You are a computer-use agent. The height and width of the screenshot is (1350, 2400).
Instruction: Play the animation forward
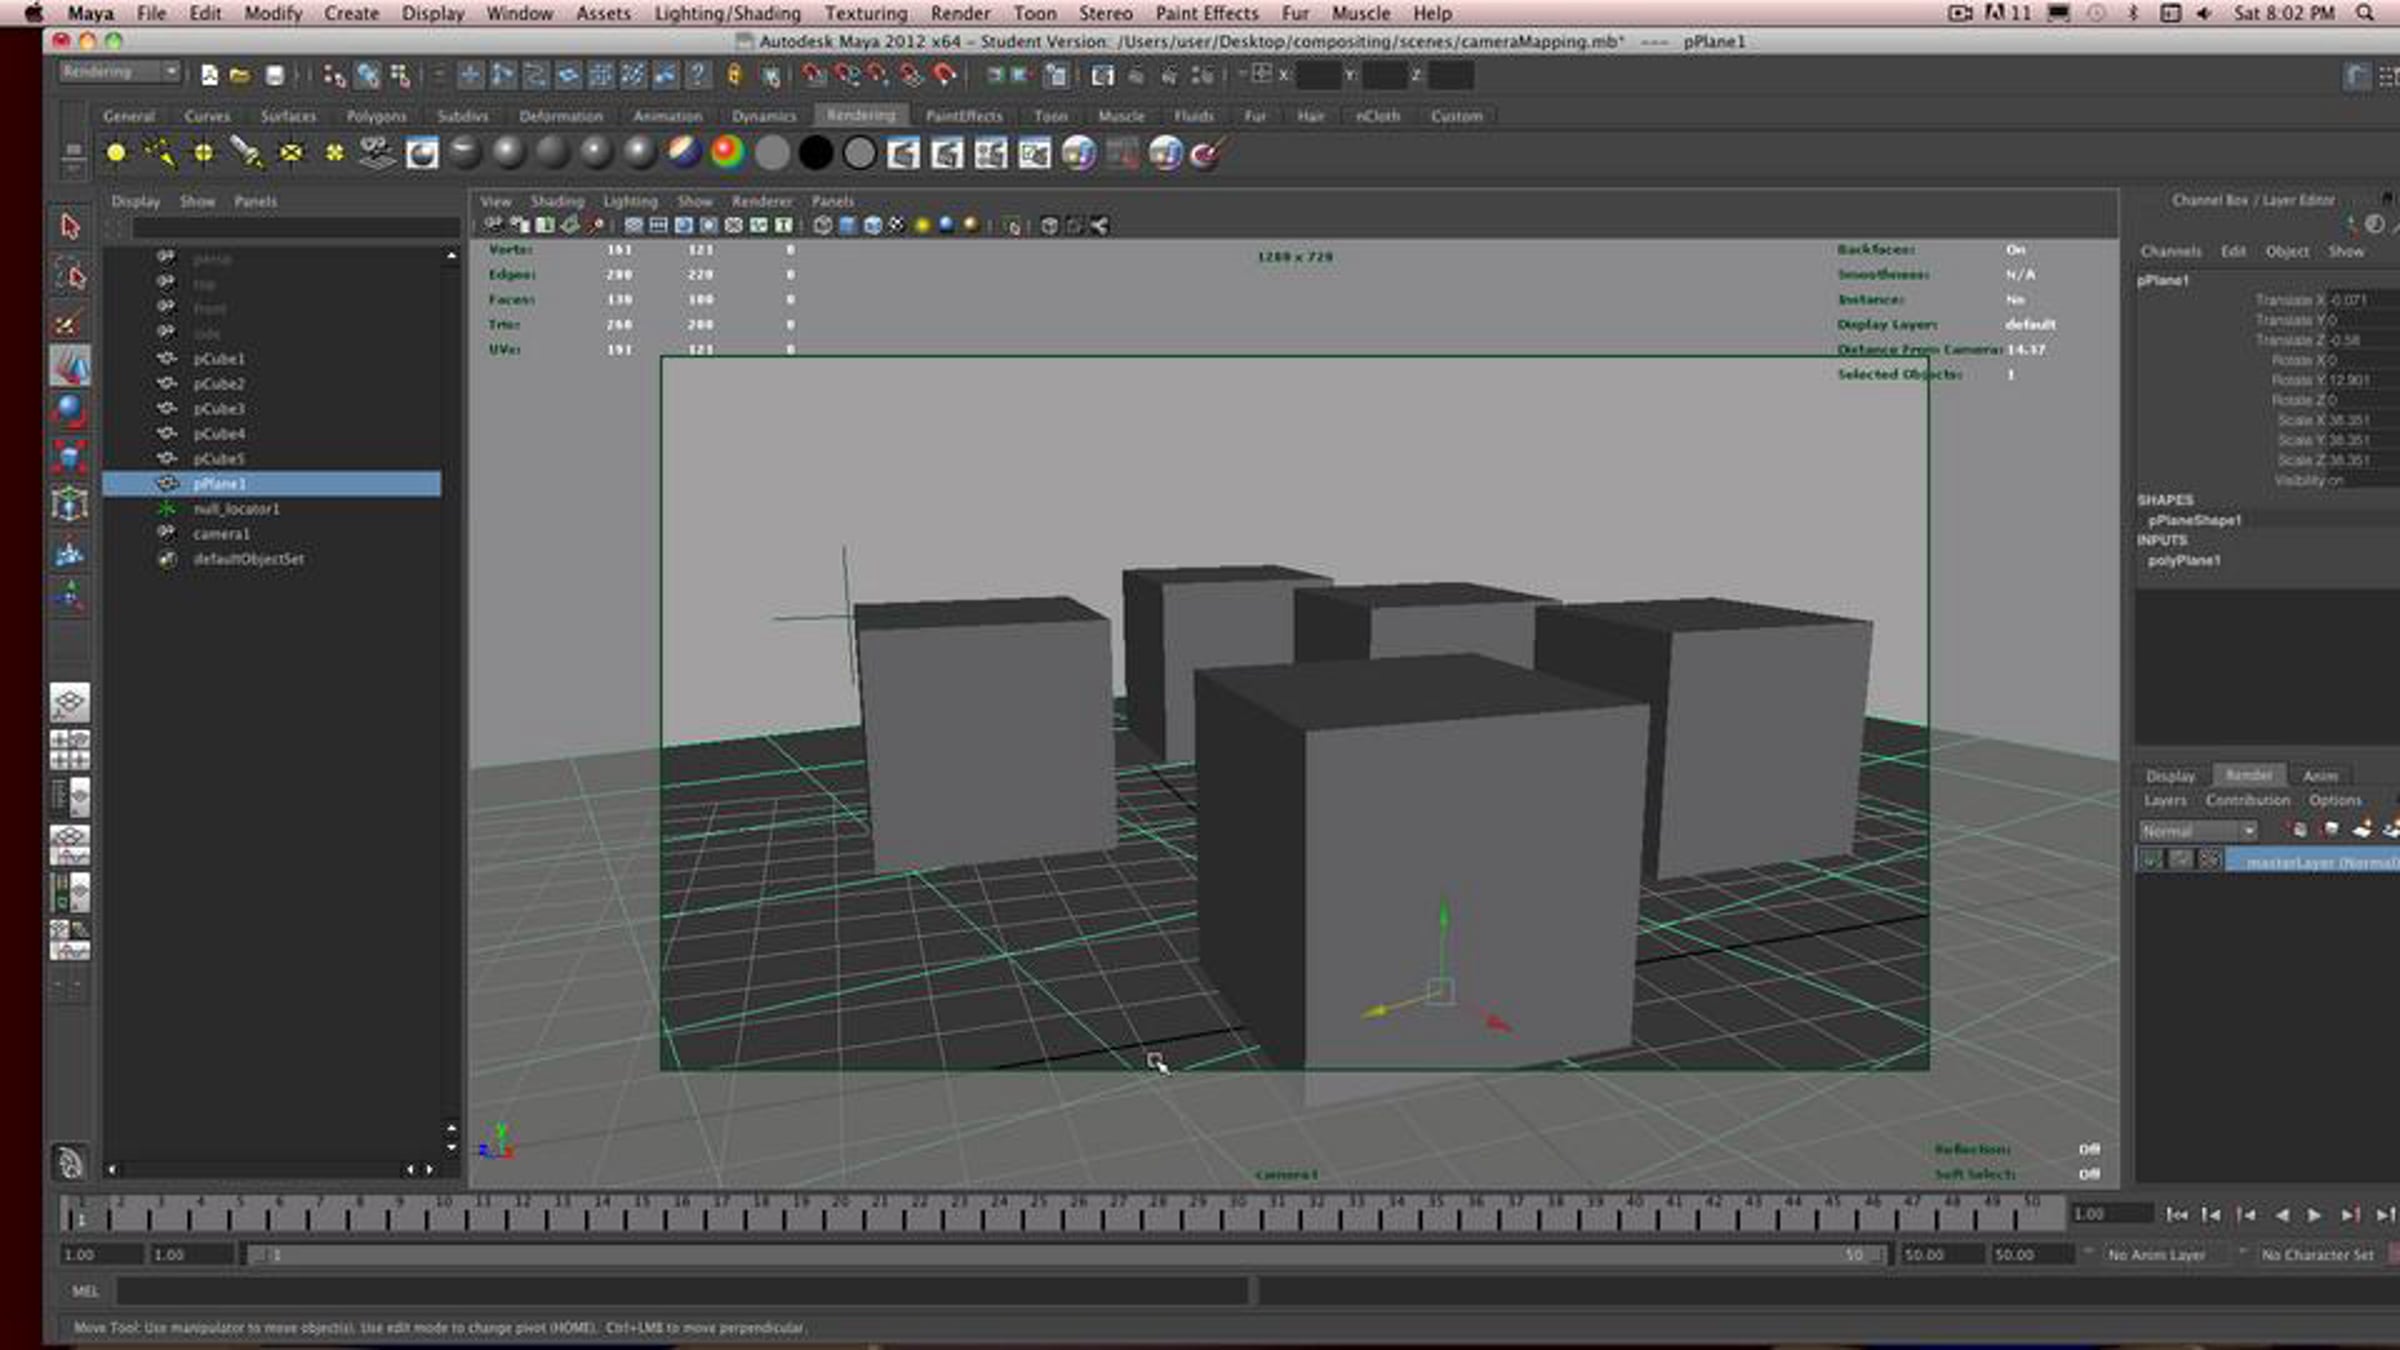(2314, 1215)
